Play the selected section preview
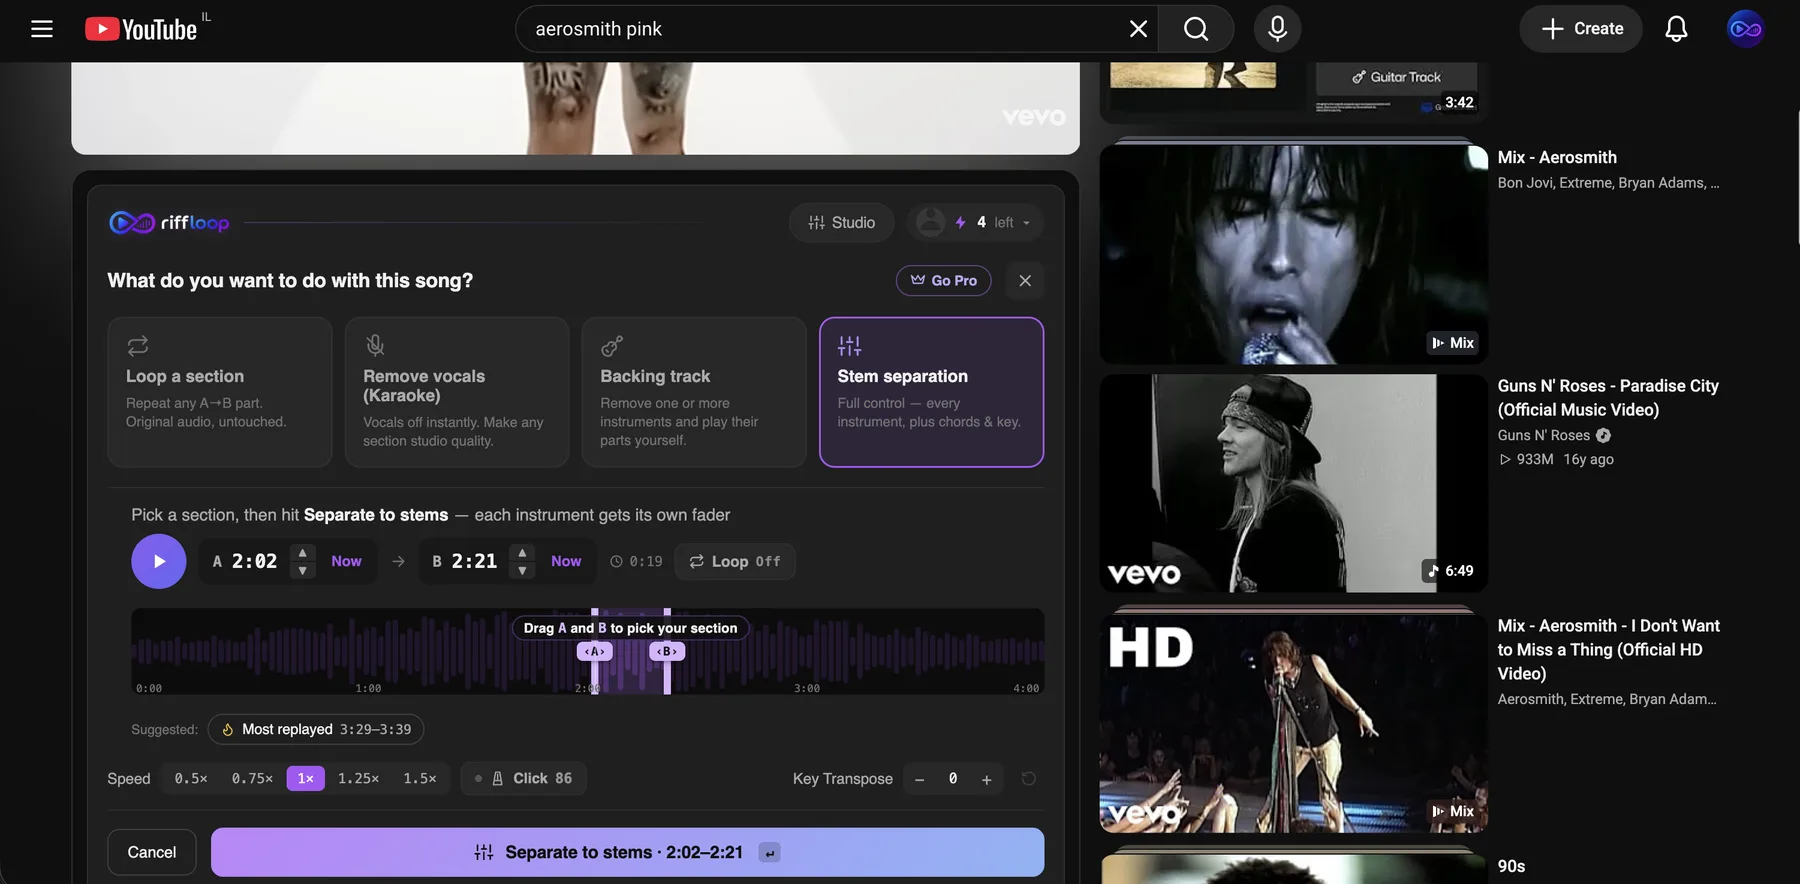Viewport: 1800px width, 884px height. tap(159, 561)
